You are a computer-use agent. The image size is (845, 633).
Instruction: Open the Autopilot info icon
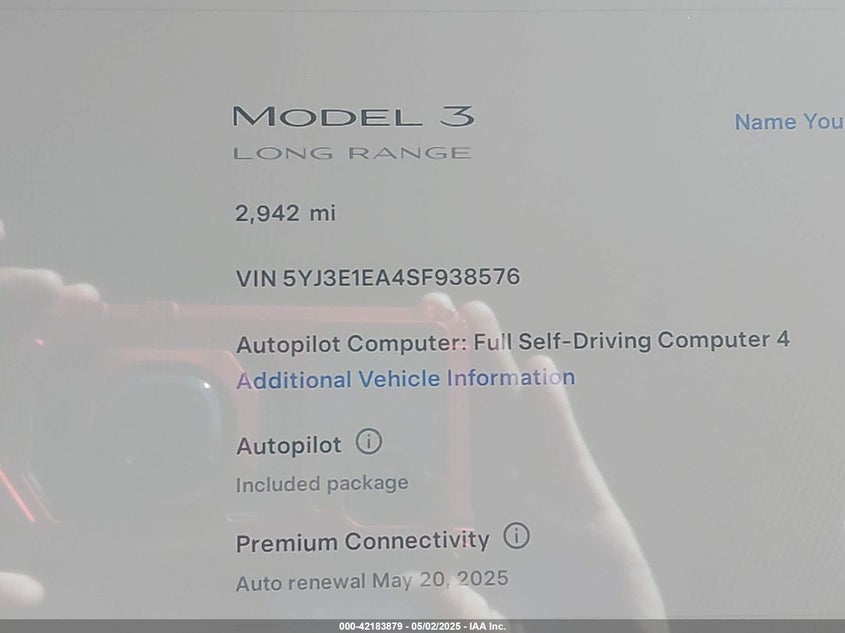coord(369,442)
